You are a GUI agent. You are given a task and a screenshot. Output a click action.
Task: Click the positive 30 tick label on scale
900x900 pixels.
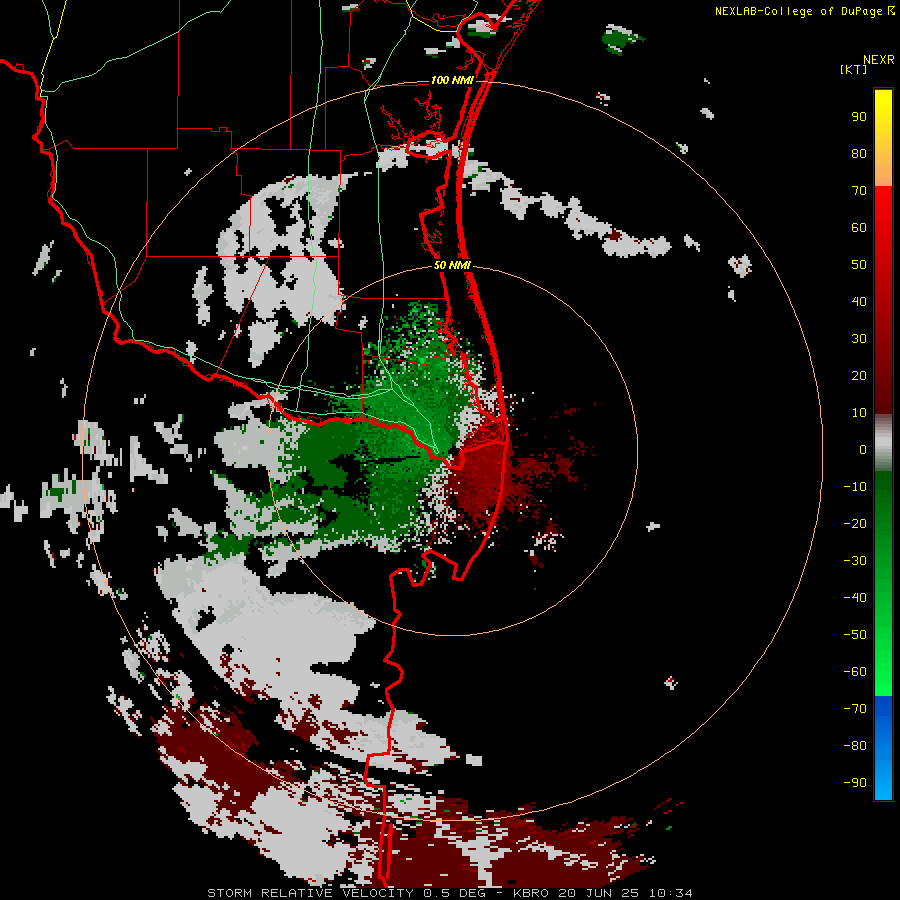[859, 339]
